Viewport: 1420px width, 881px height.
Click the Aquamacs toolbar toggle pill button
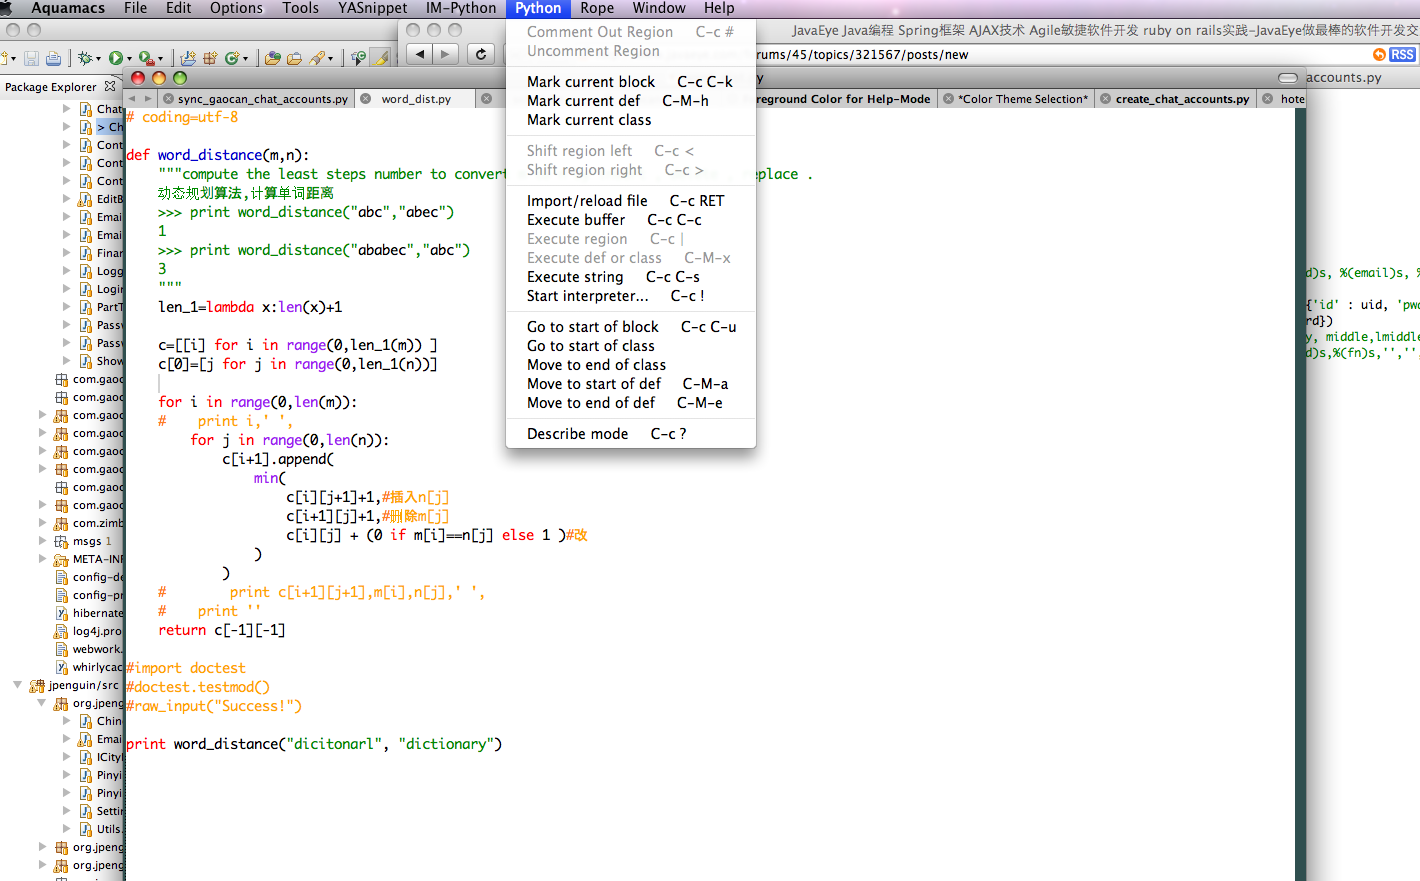(x=1288, y=78)
